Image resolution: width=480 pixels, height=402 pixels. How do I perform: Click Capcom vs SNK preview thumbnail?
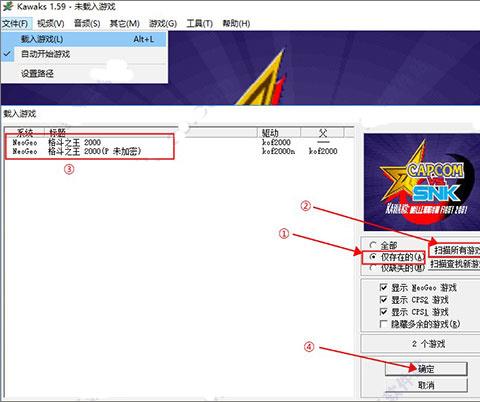pyautogui.click(x=422, y=182)
